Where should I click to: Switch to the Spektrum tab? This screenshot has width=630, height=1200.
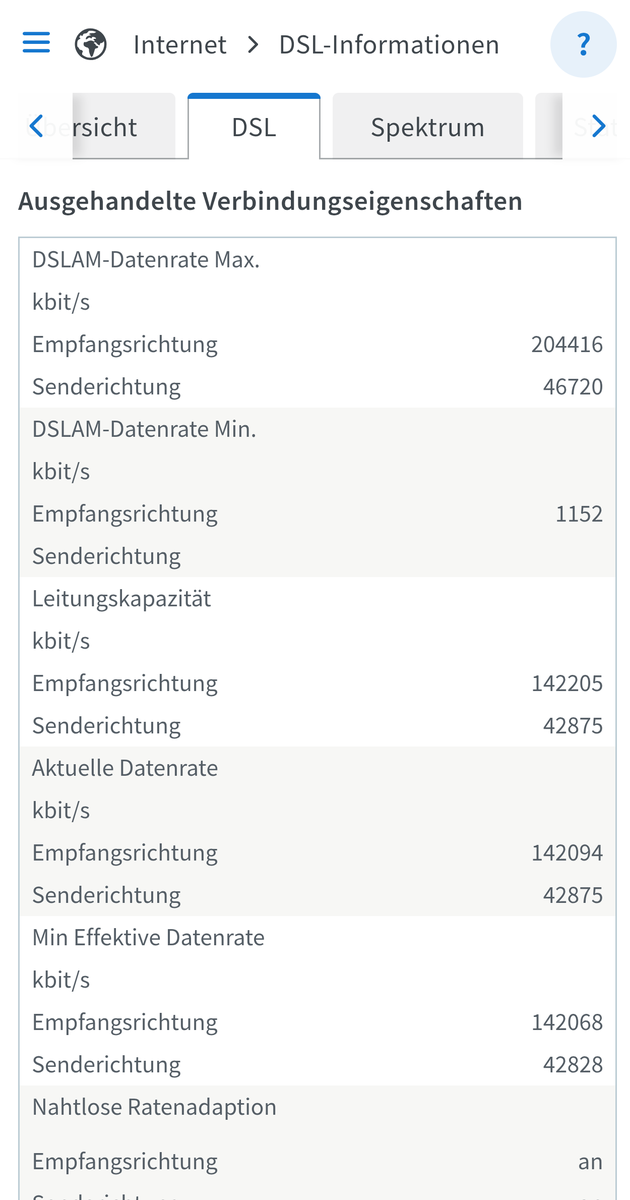pyautogui.click(x=427, y=127)
